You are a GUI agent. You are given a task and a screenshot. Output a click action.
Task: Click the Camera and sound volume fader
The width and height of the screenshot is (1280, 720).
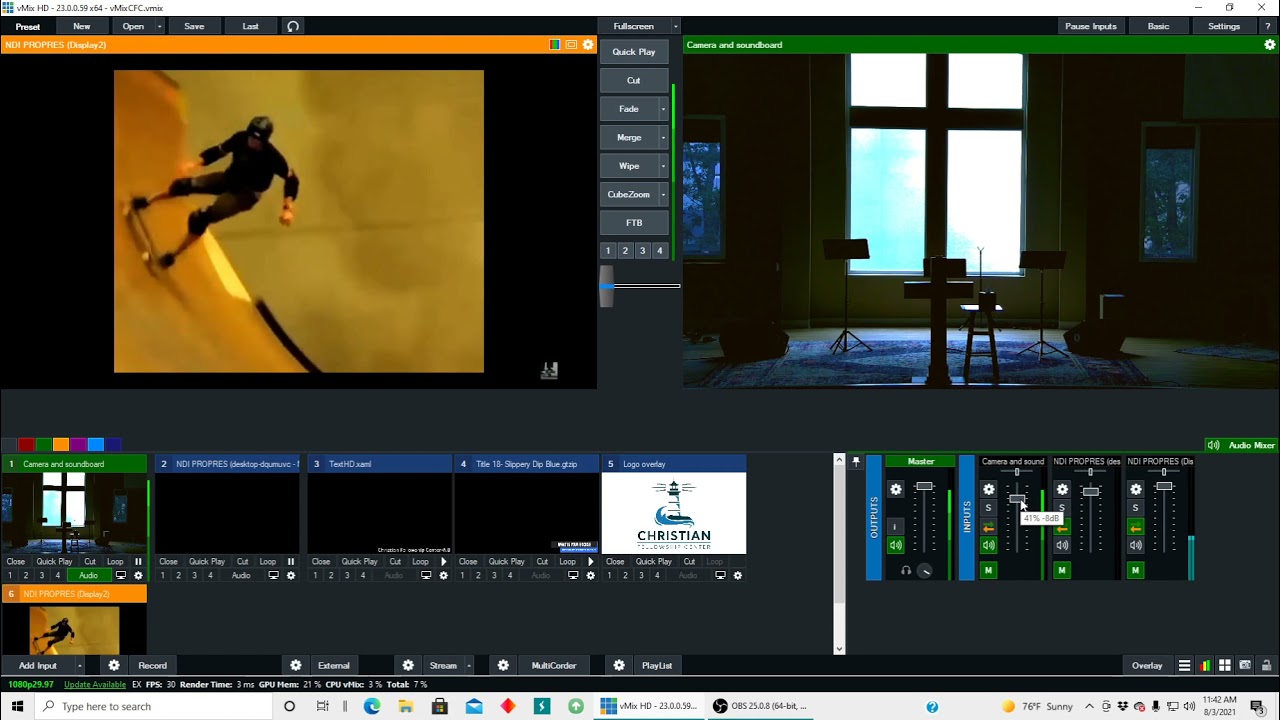pyautogui.click(x=1017, y=499)
